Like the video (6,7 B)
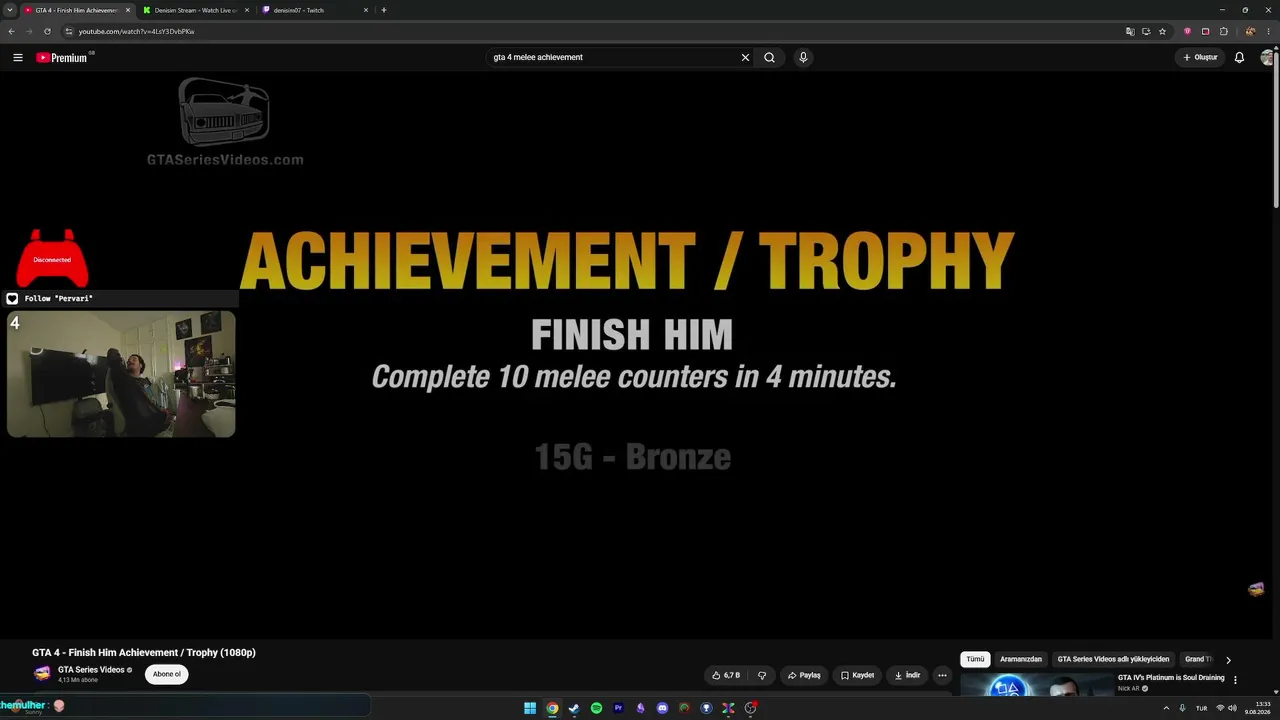This screenshot has width=1280, height=720. click(x=726, y=675)
